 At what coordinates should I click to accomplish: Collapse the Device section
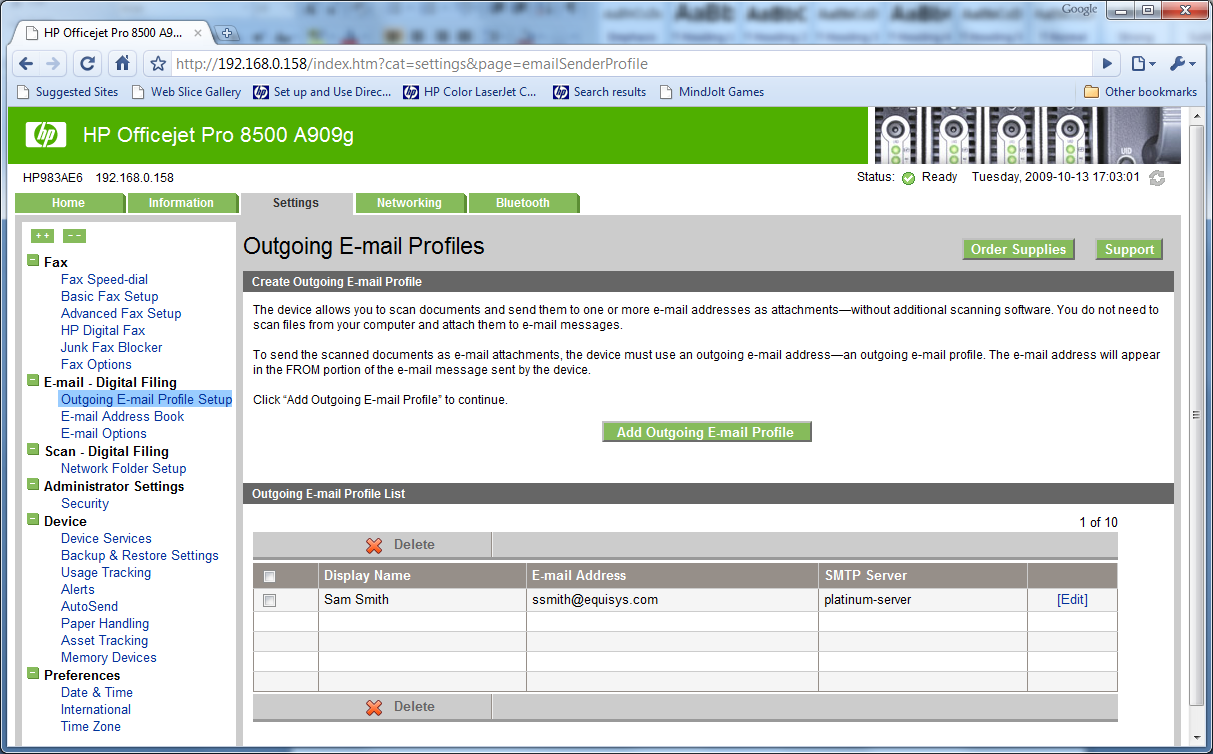pyautogui.click(x=33, y=521)
